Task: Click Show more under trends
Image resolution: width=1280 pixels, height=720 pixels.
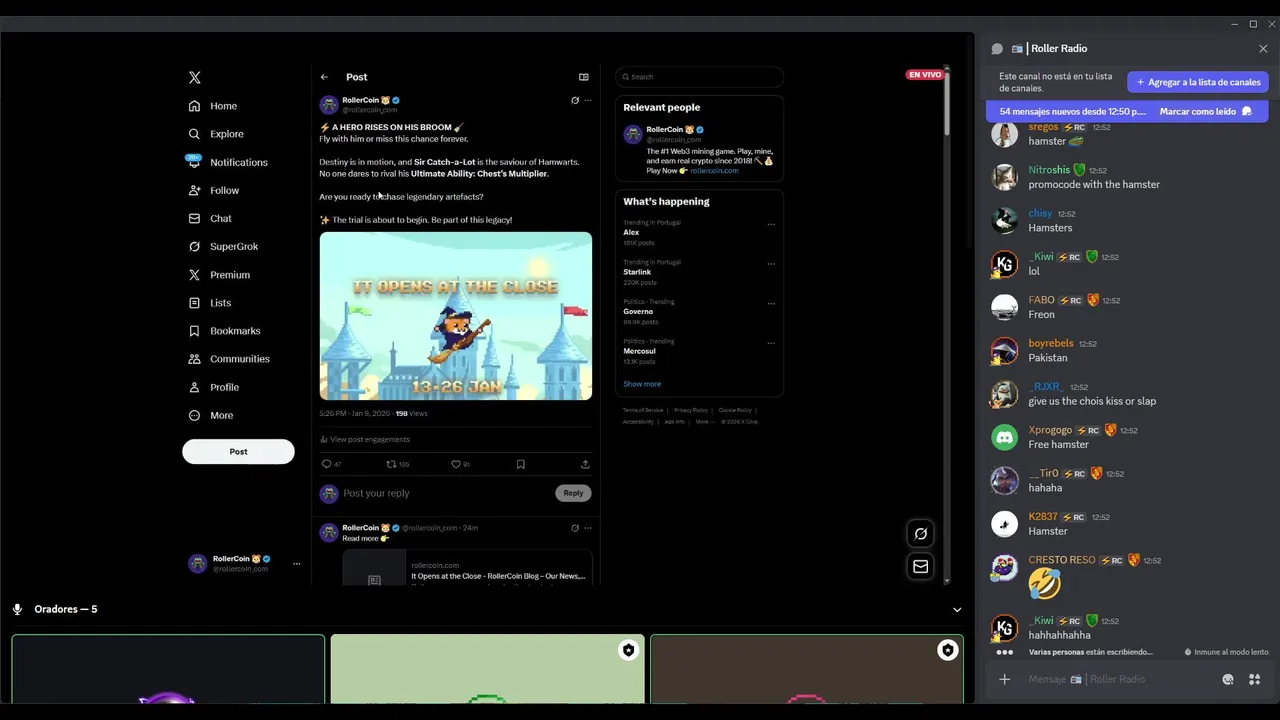Action: point(642,384)
